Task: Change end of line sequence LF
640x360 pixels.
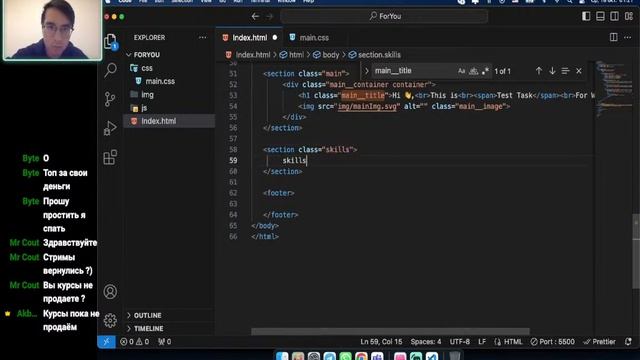Action: (x=482, y=342)
